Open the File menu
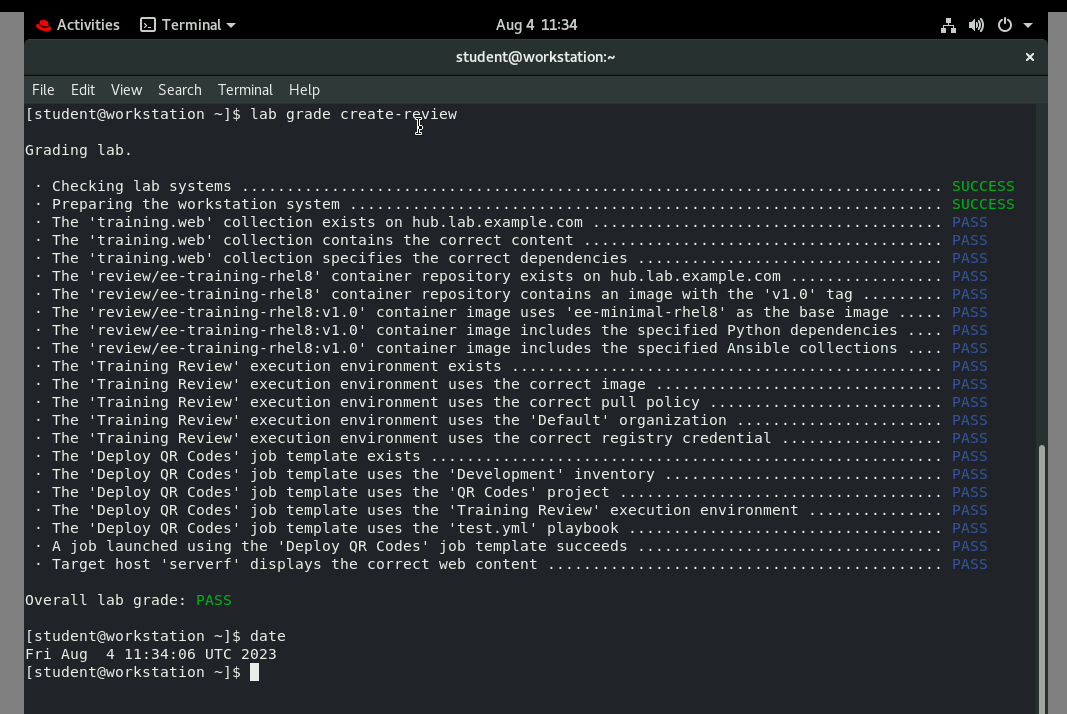The image size is (1067, 714). pos(42,90)
